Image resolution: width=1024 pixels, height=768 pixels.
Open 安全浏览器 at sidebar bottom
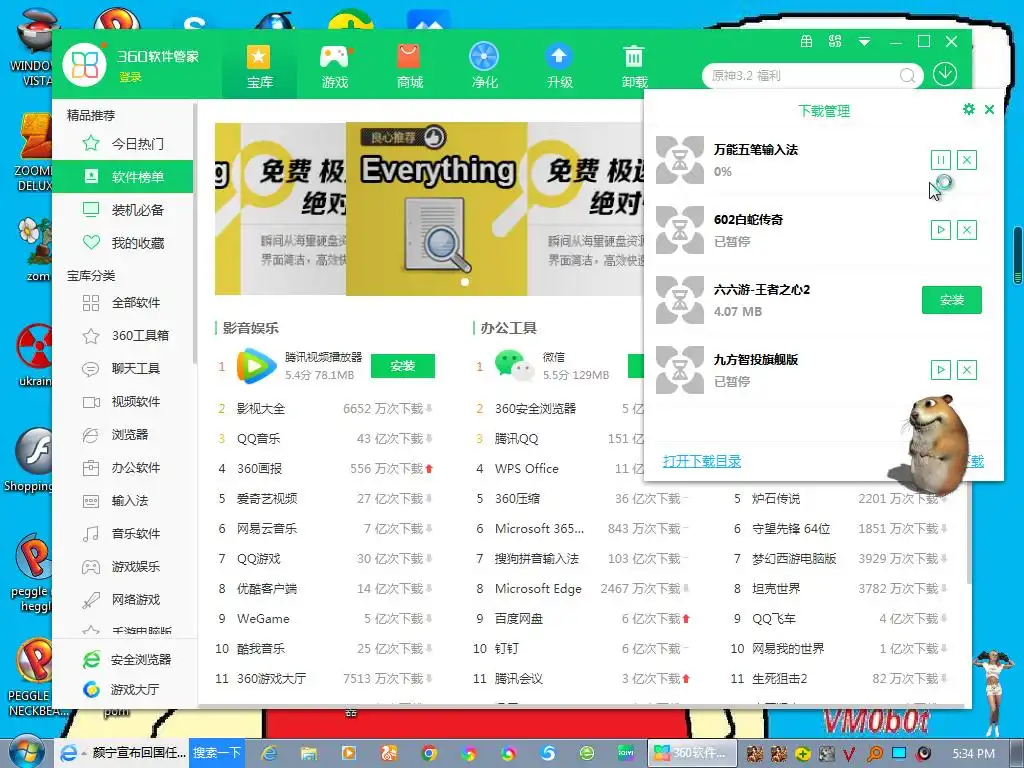pos(127,660)
